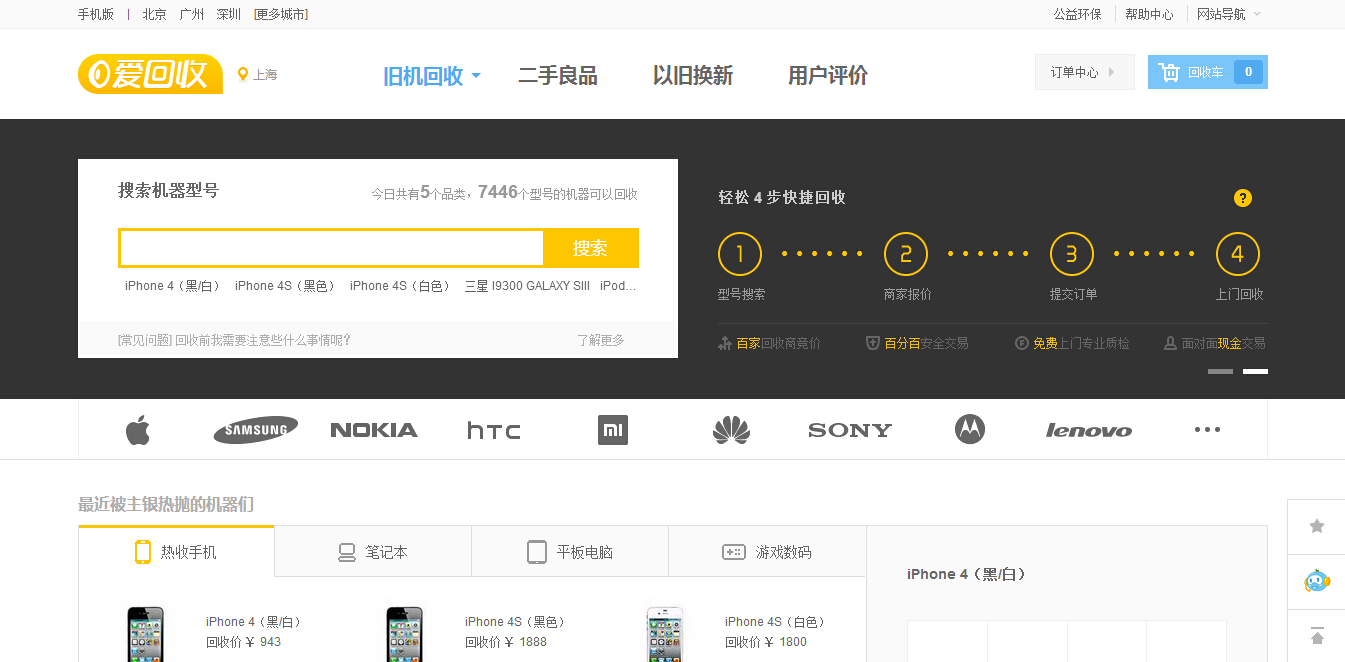Click the star favorite icon in the sidebar
1345x662 pixels.
click(1317, 526)
